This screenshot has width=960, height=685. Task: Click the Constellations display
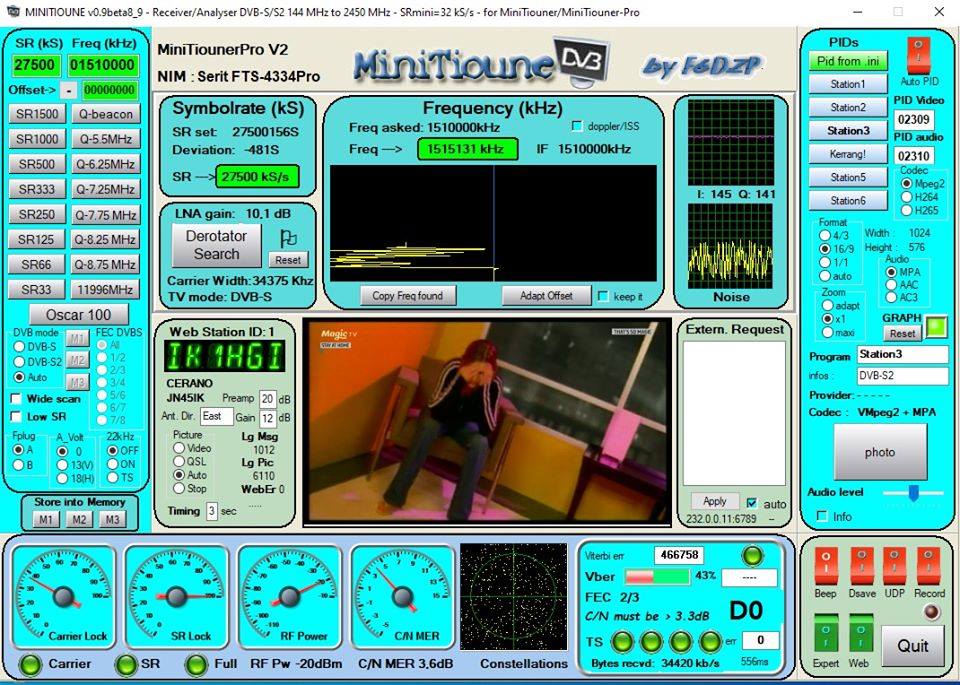(x=514, y=597)
